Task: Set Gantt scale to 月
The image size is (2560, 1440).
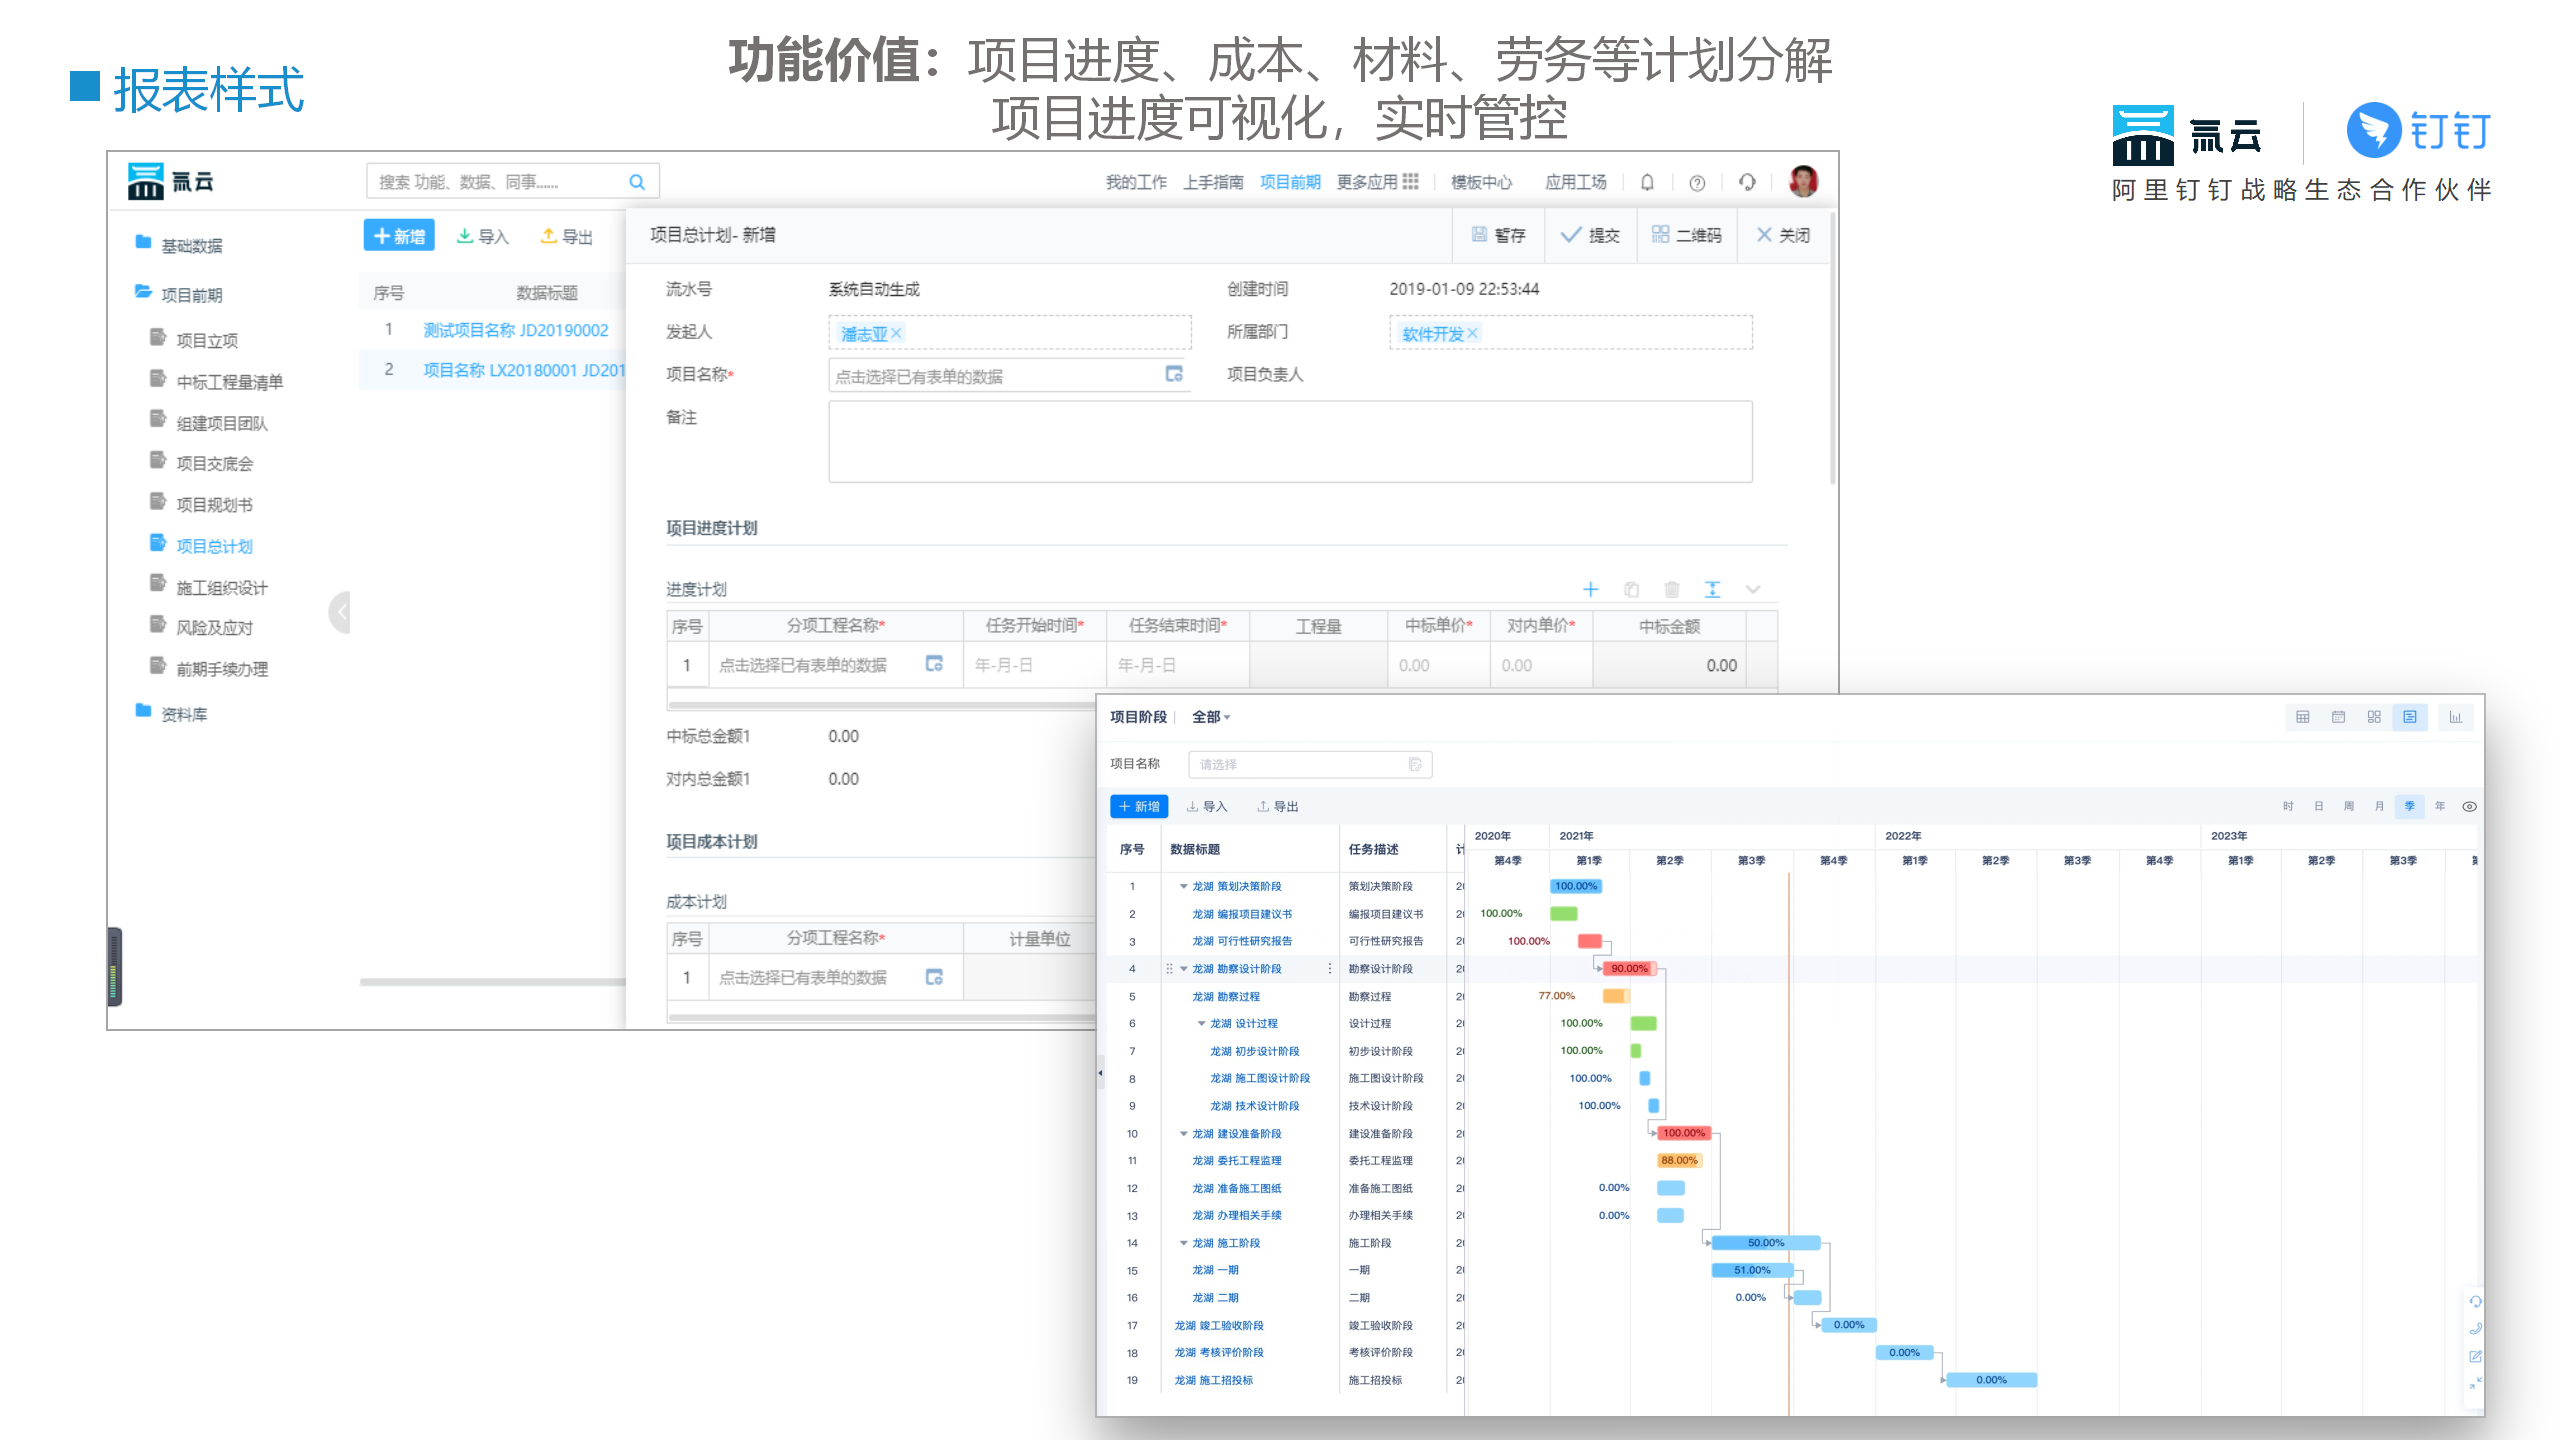Action: pos(2379,806)
